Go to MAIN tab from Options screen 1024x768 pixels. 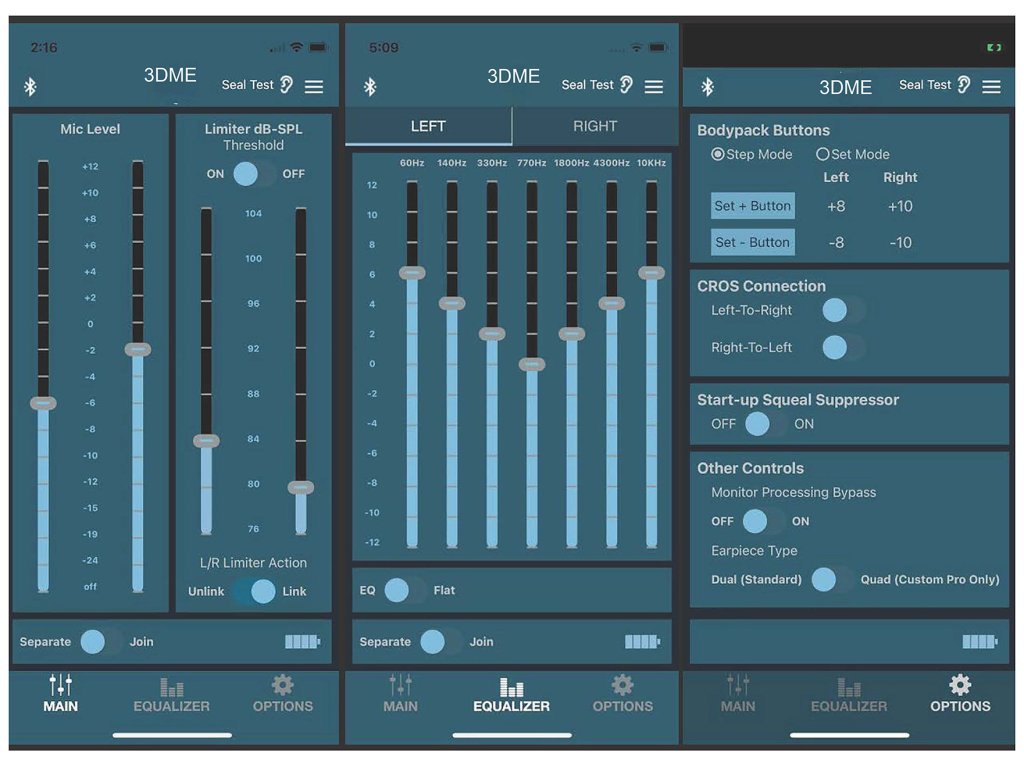[x=738, y=694]
